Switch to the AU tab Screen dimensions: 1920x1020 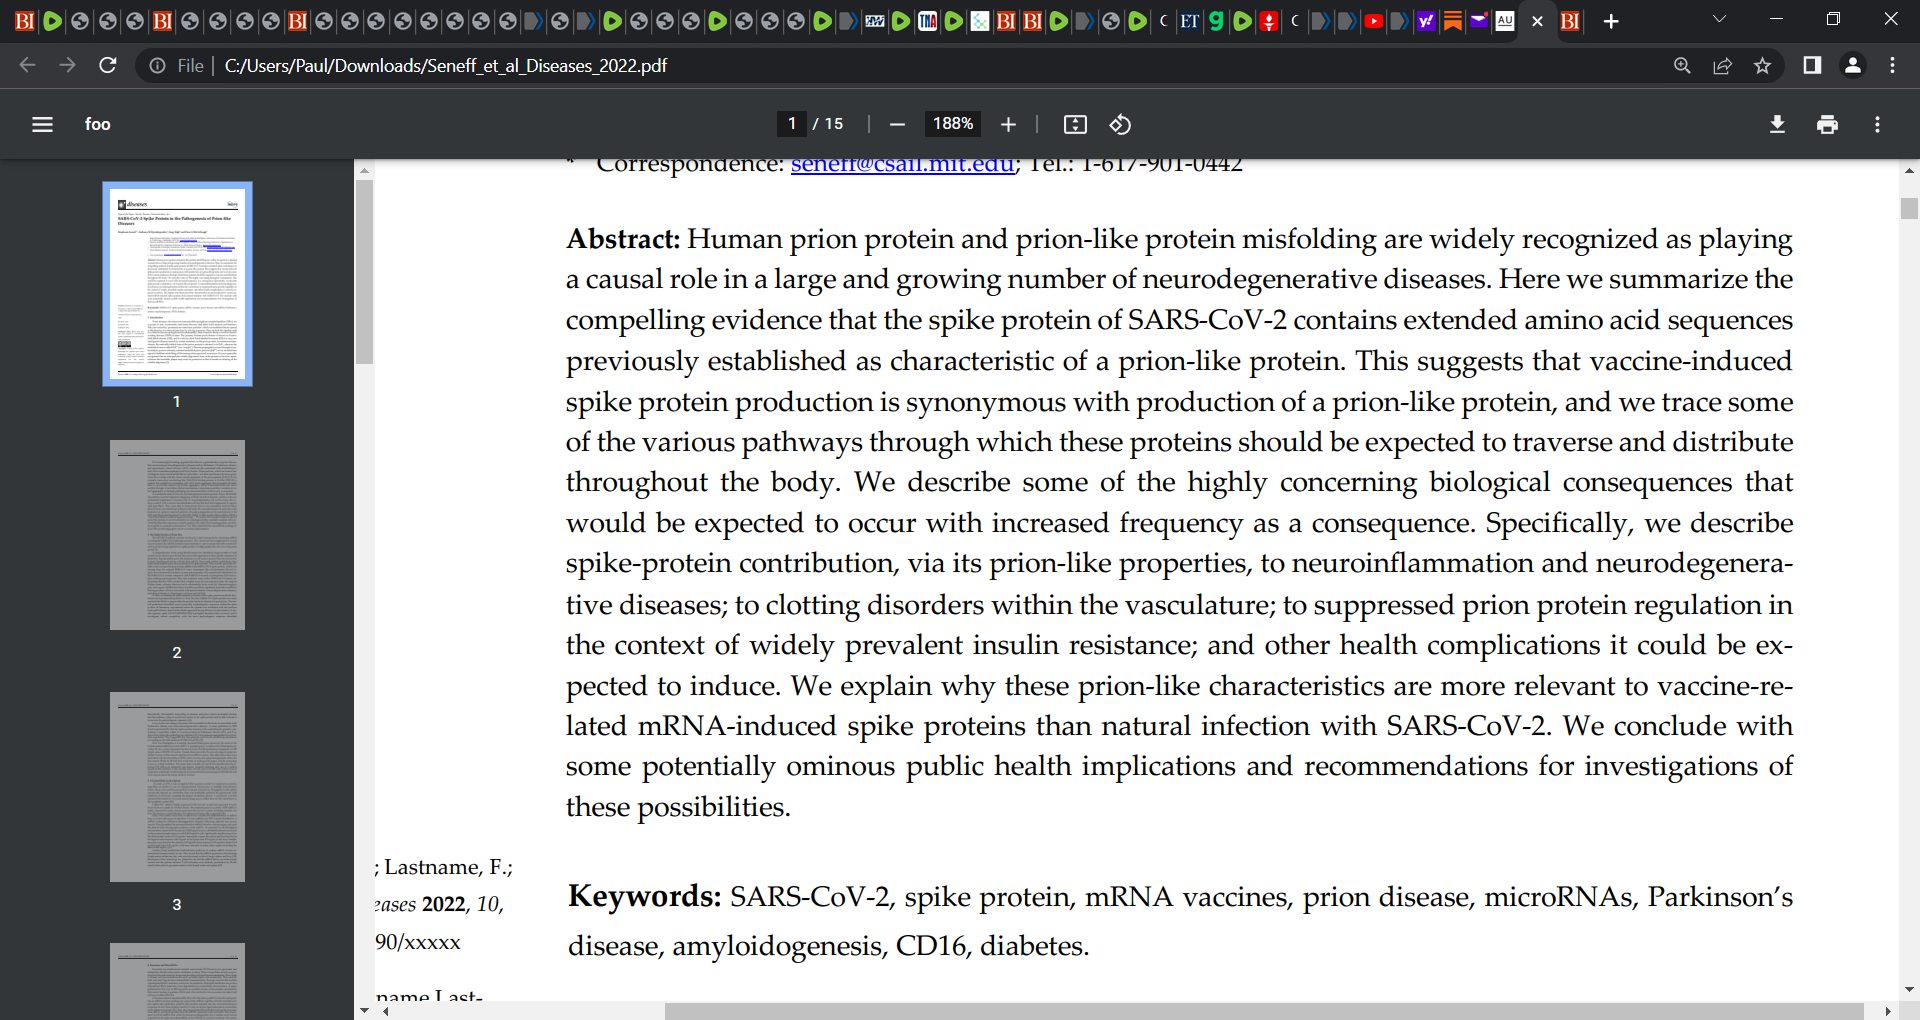click(1504, 21)
